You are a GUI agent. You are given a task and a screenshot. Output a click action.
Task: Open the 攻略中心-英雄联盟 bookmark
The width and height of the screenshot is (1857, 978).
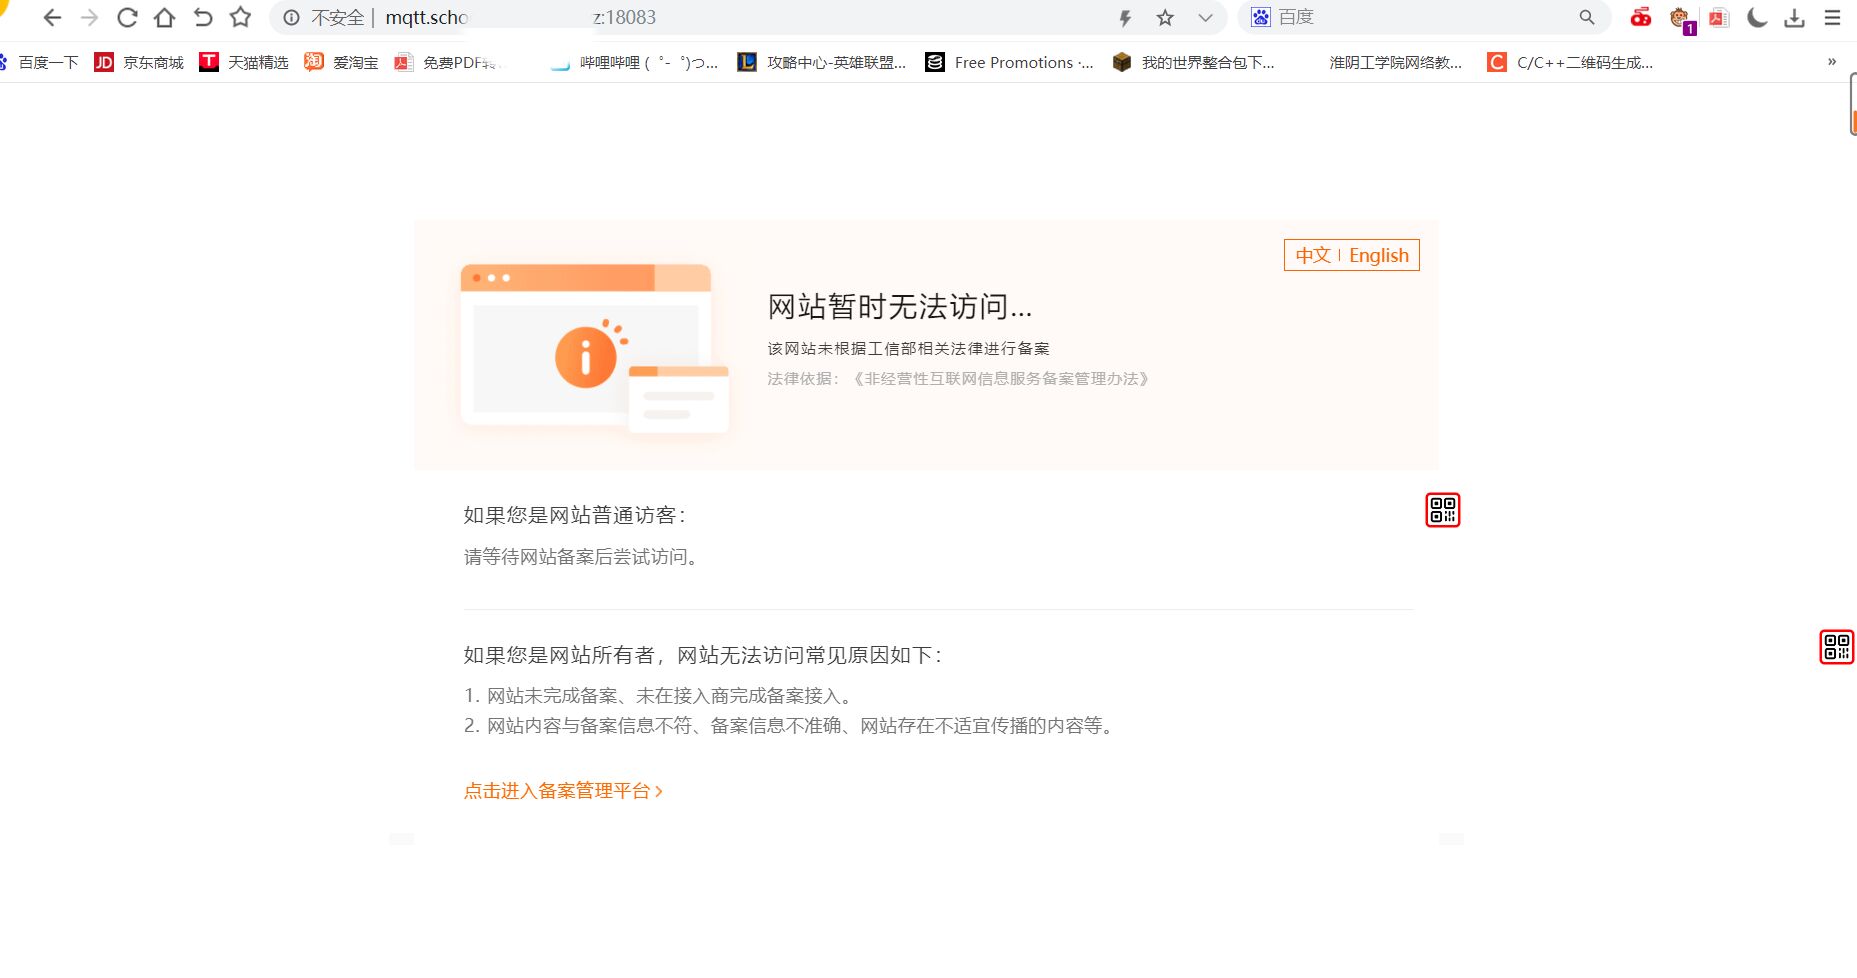tap(821, 62)
